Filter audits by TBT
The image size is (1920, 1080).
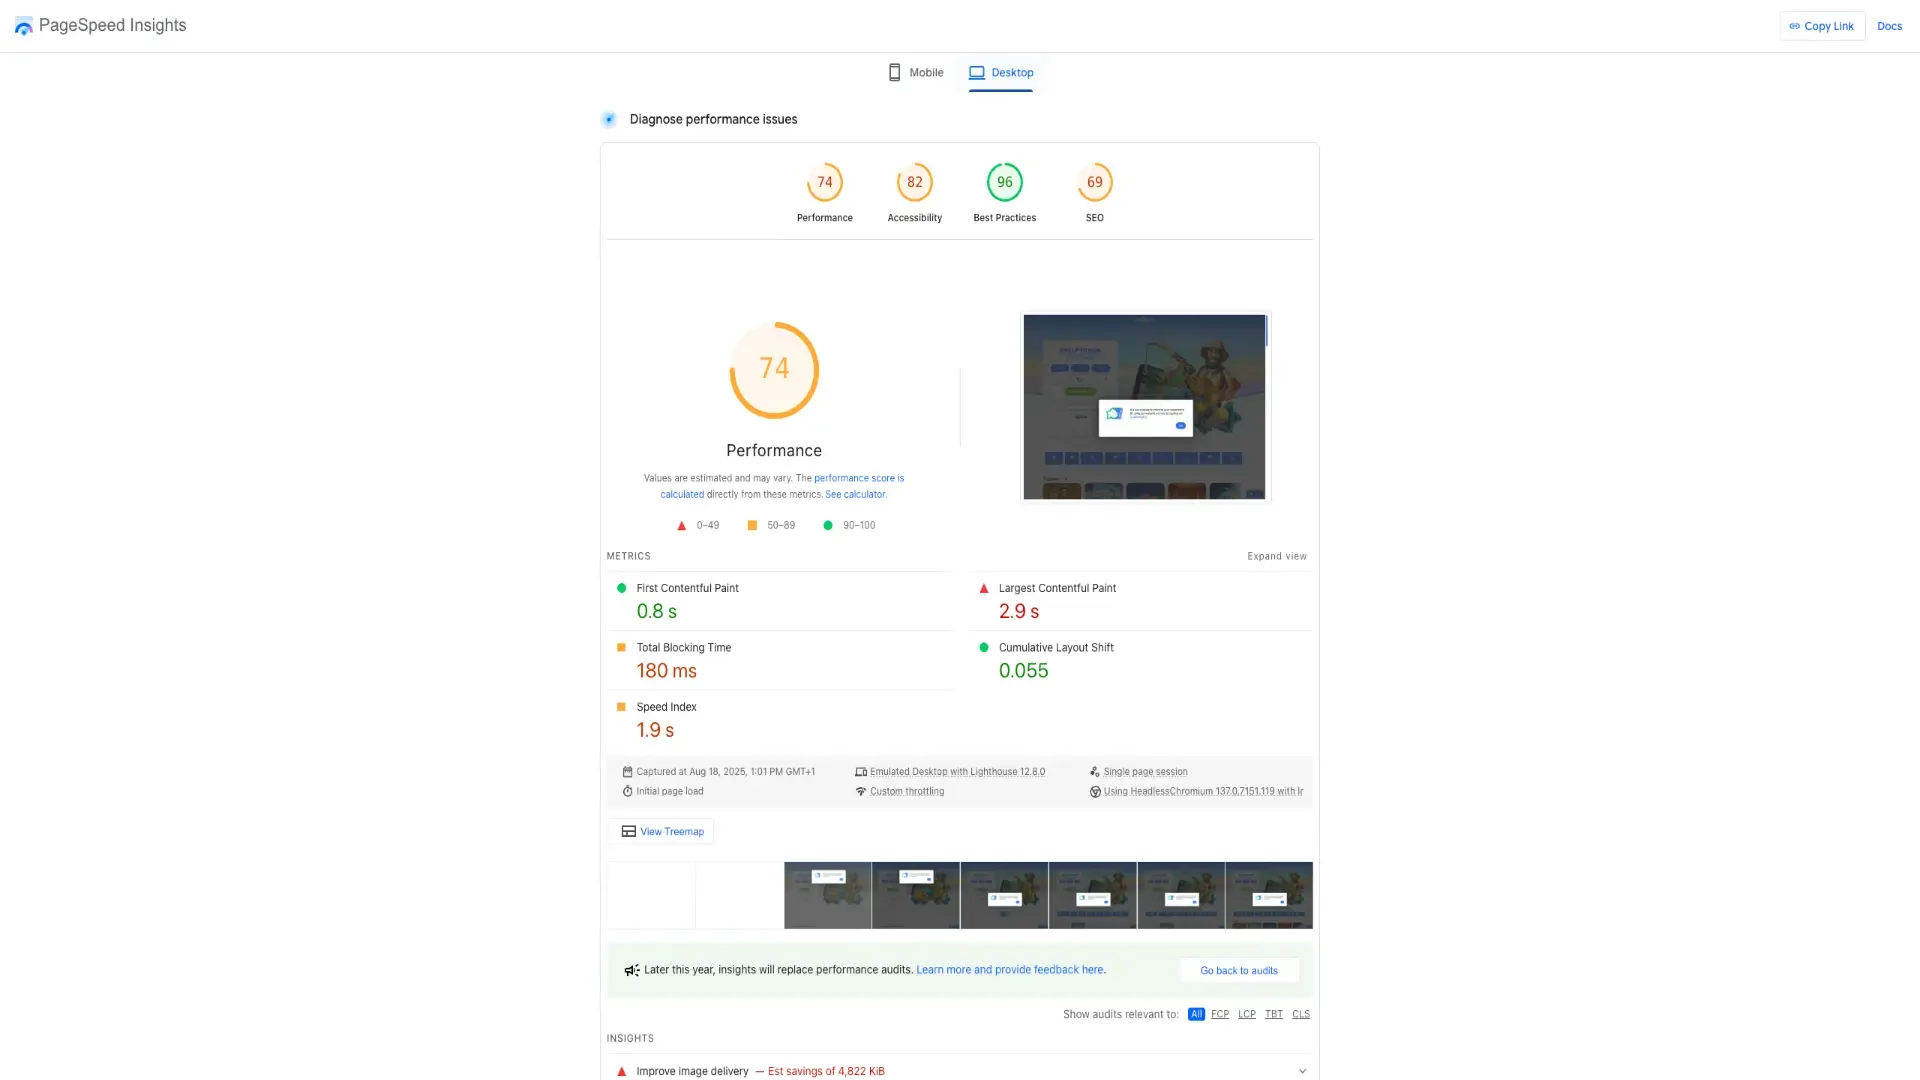coord(1274,1014)
